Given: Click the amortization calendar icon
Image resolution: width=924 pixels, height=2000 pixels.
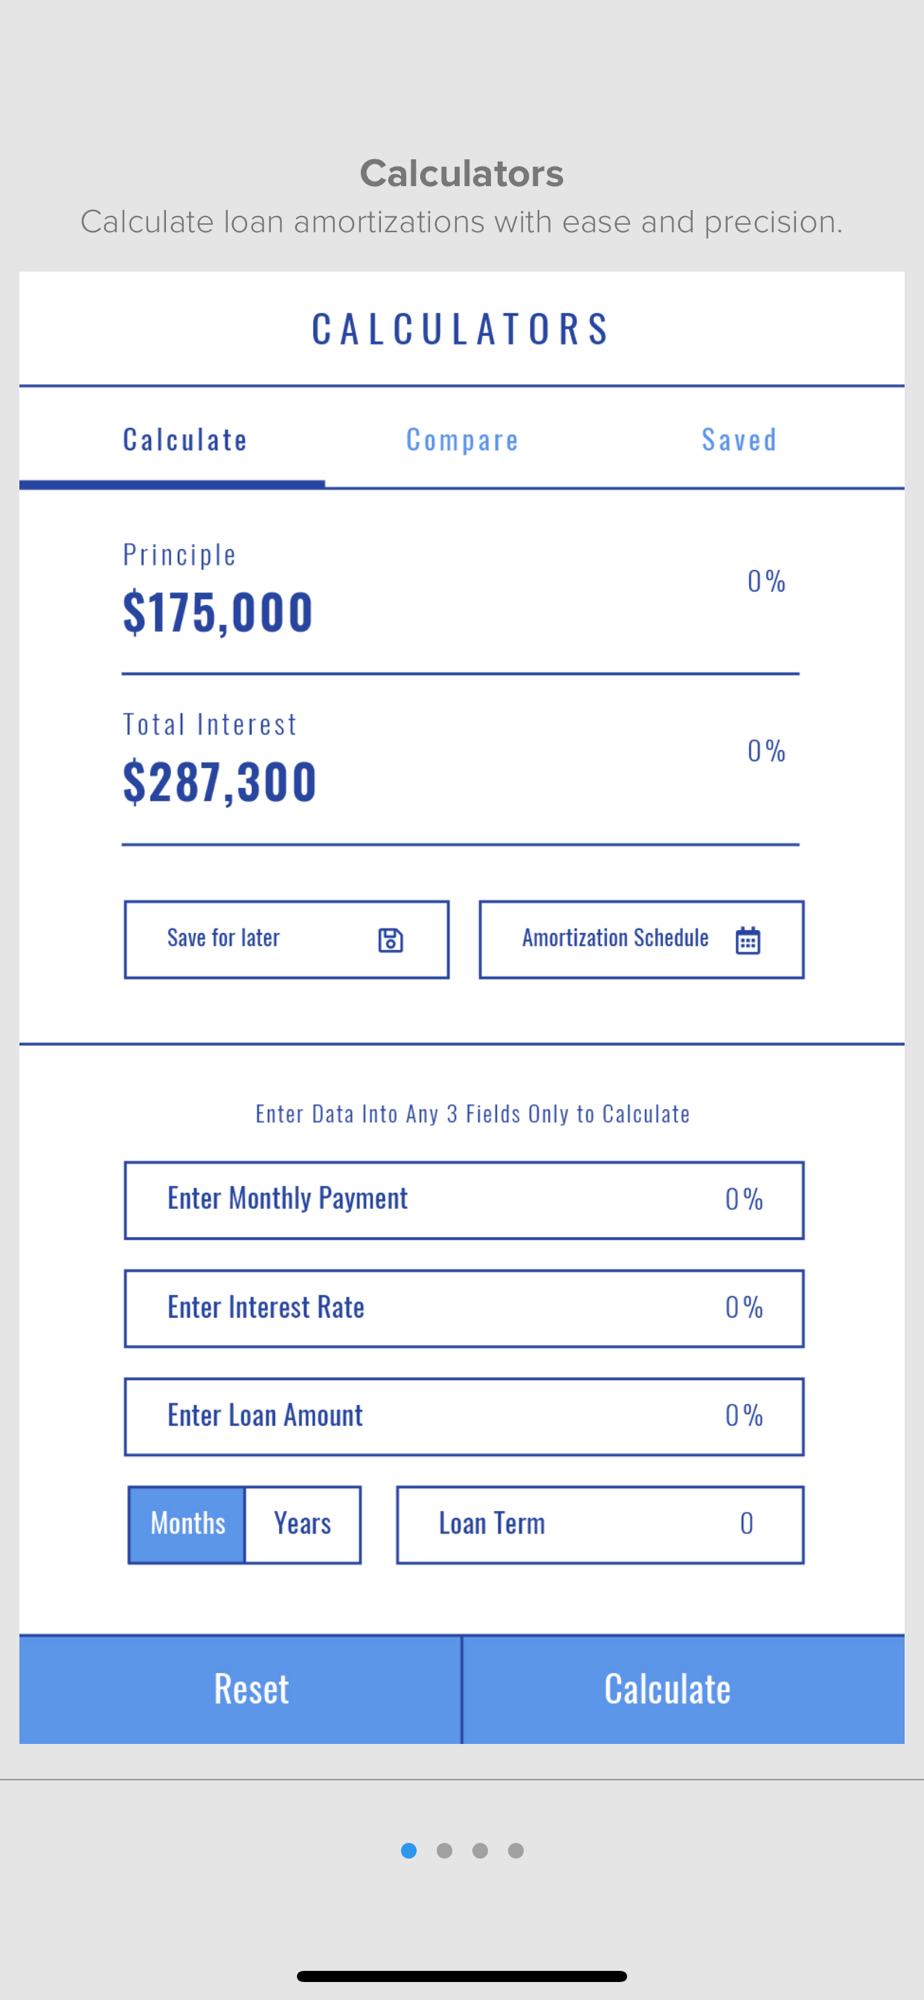Looking at the screenshot, I should tap(748, 940).
